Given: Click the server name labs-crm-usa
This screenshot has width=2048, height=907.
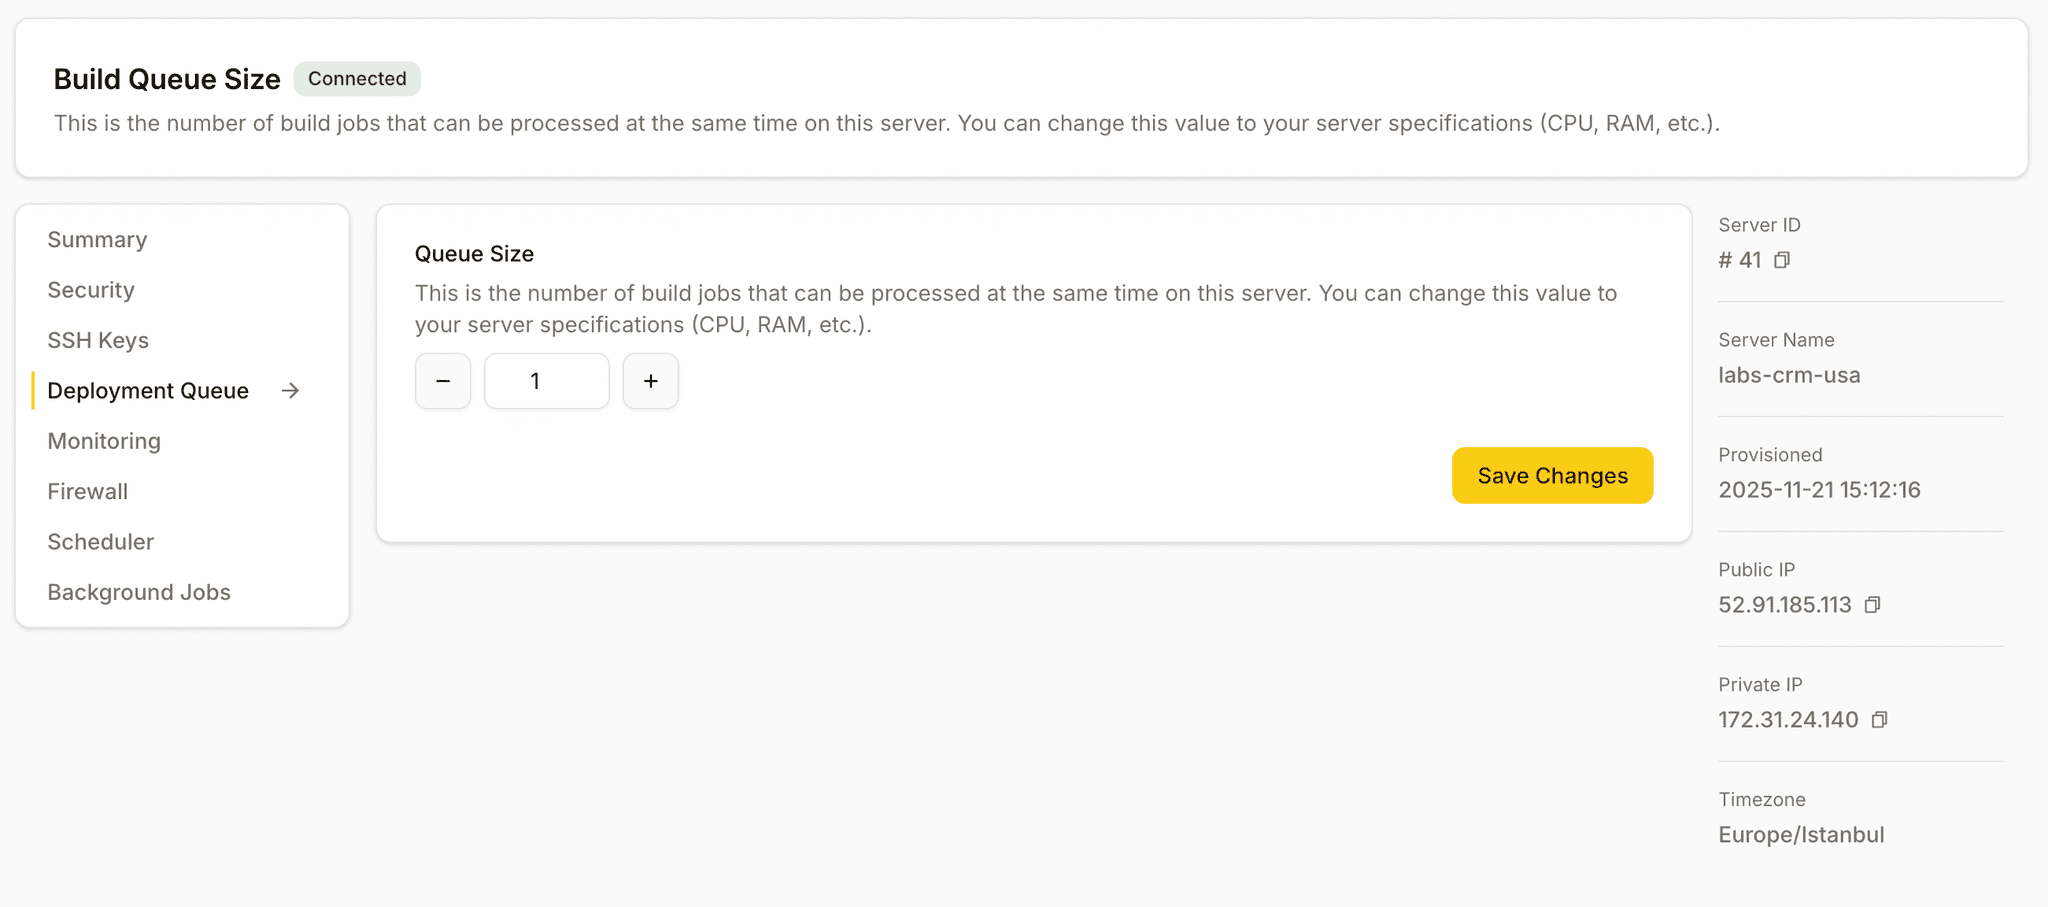Looking at the screenshot, I should tap(1789, 375).
